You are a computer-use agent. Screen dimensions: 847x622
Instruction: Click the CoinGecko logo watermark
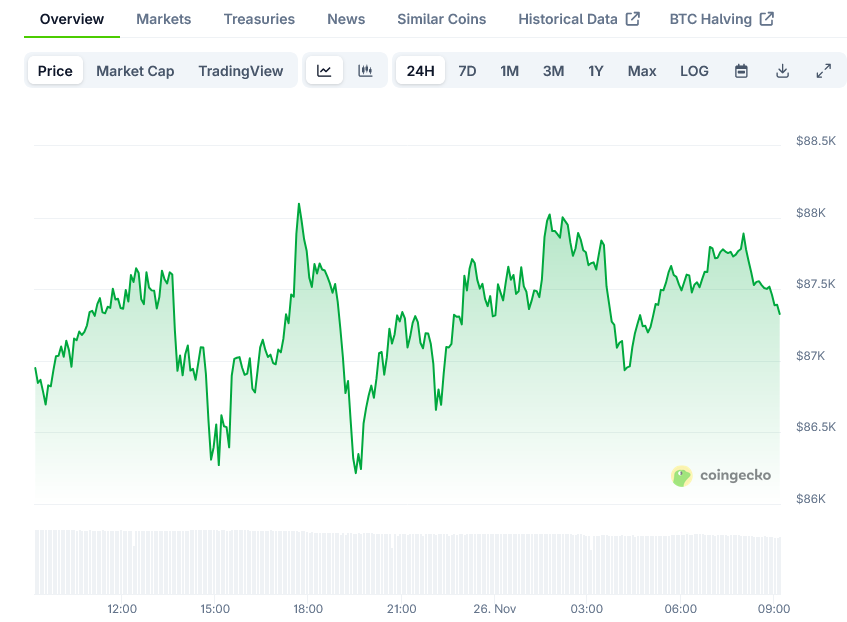point(721,476)
